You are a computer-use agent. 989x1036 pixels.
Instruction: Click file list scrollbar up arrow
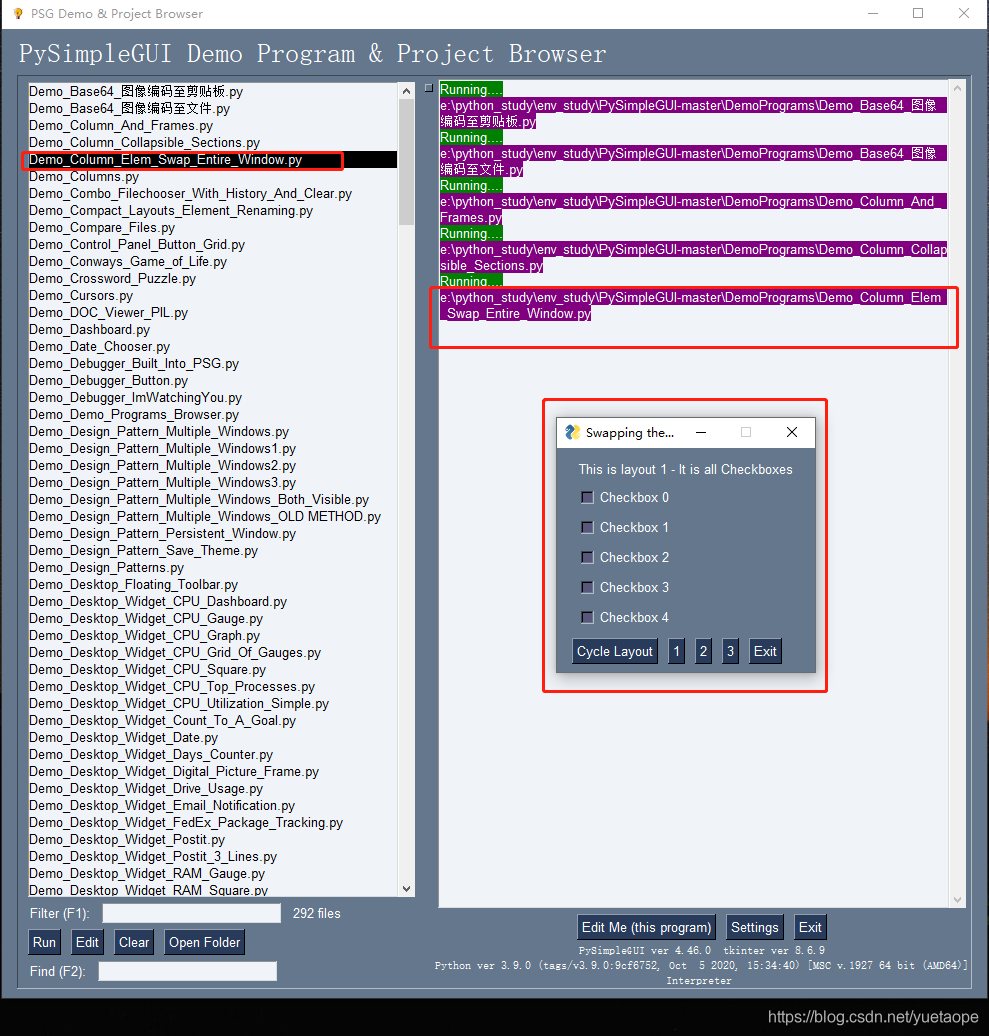tap(406, 91)
